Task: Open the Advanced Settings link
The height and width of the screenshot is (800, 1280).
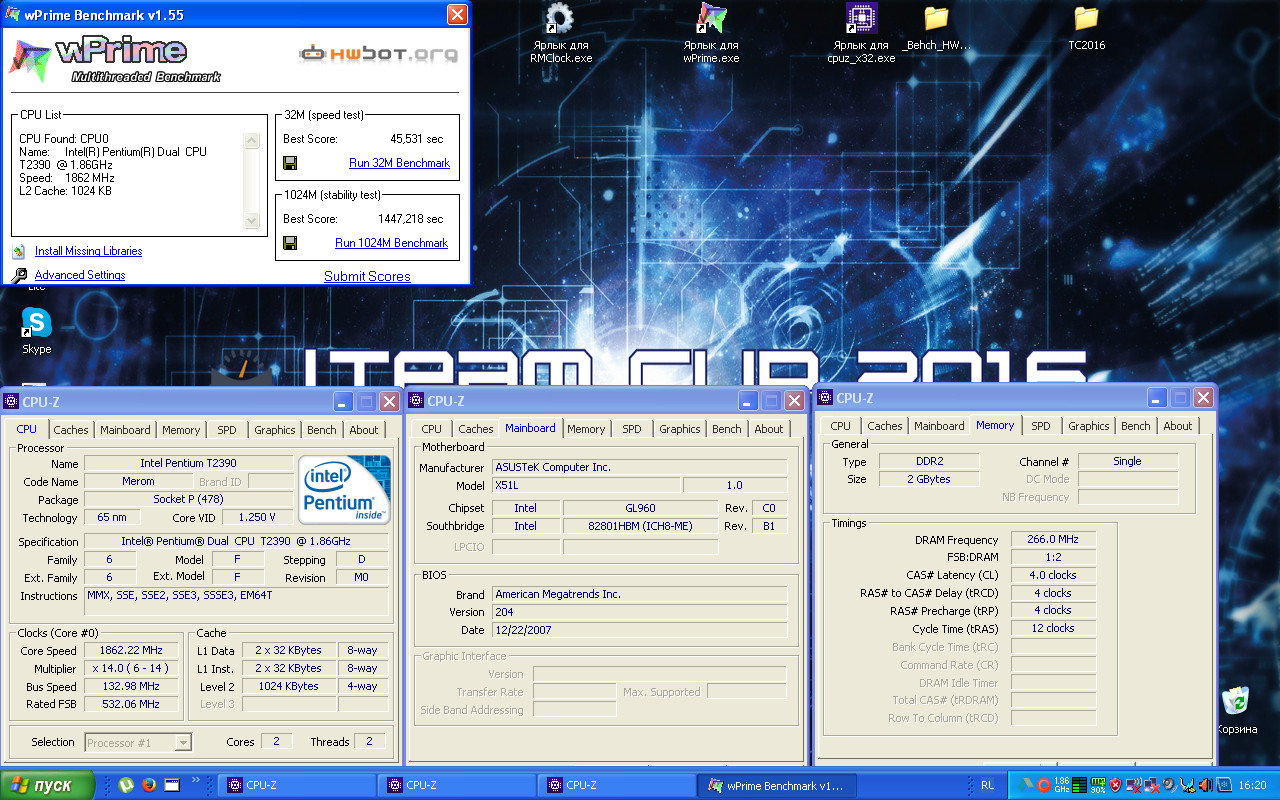Action: click(80, 275)
